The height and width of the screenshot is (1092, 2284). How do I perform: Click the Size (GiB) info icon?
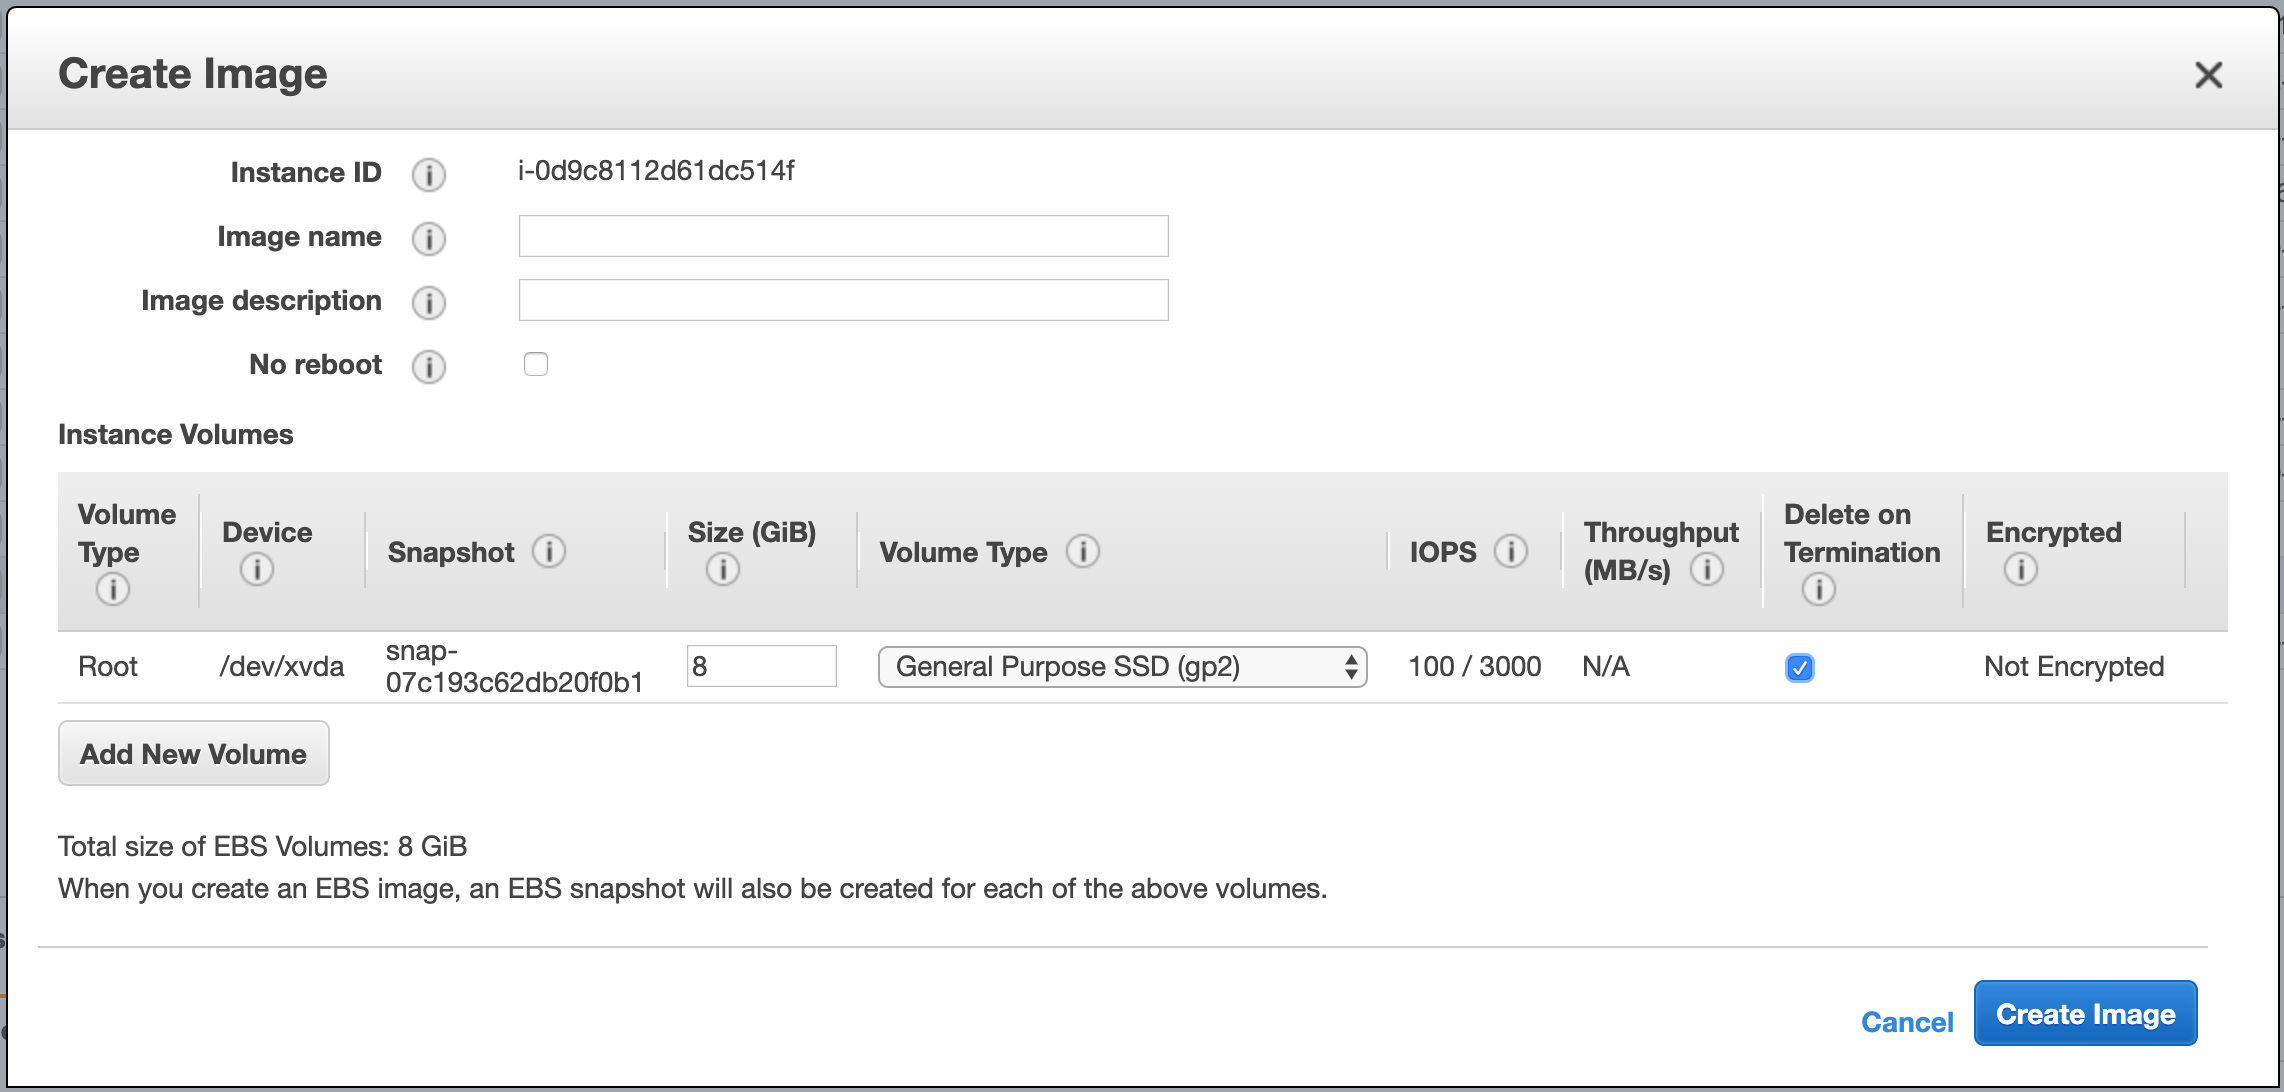point(723,569)
